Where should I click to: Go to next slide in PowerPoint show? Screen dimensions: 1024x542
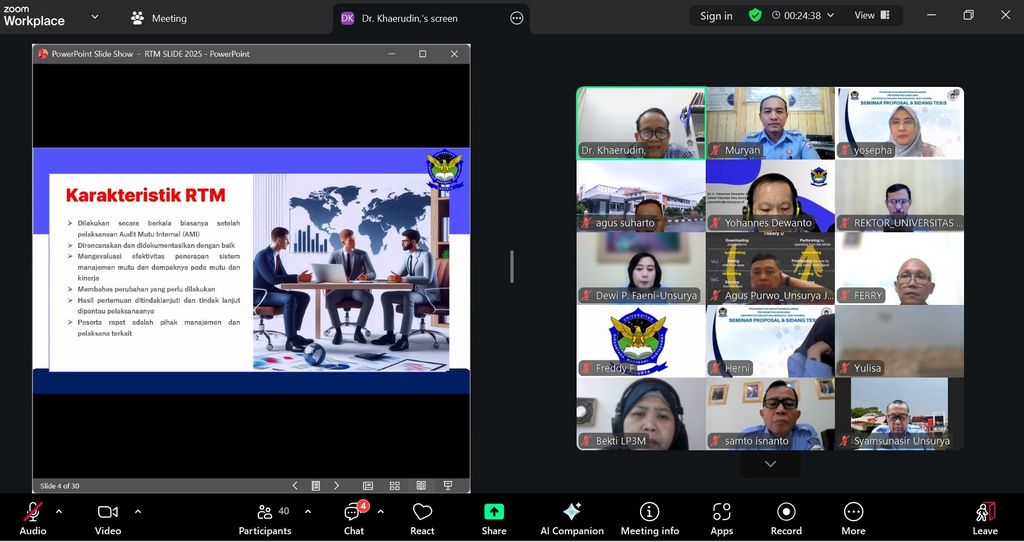coord(336,485)
